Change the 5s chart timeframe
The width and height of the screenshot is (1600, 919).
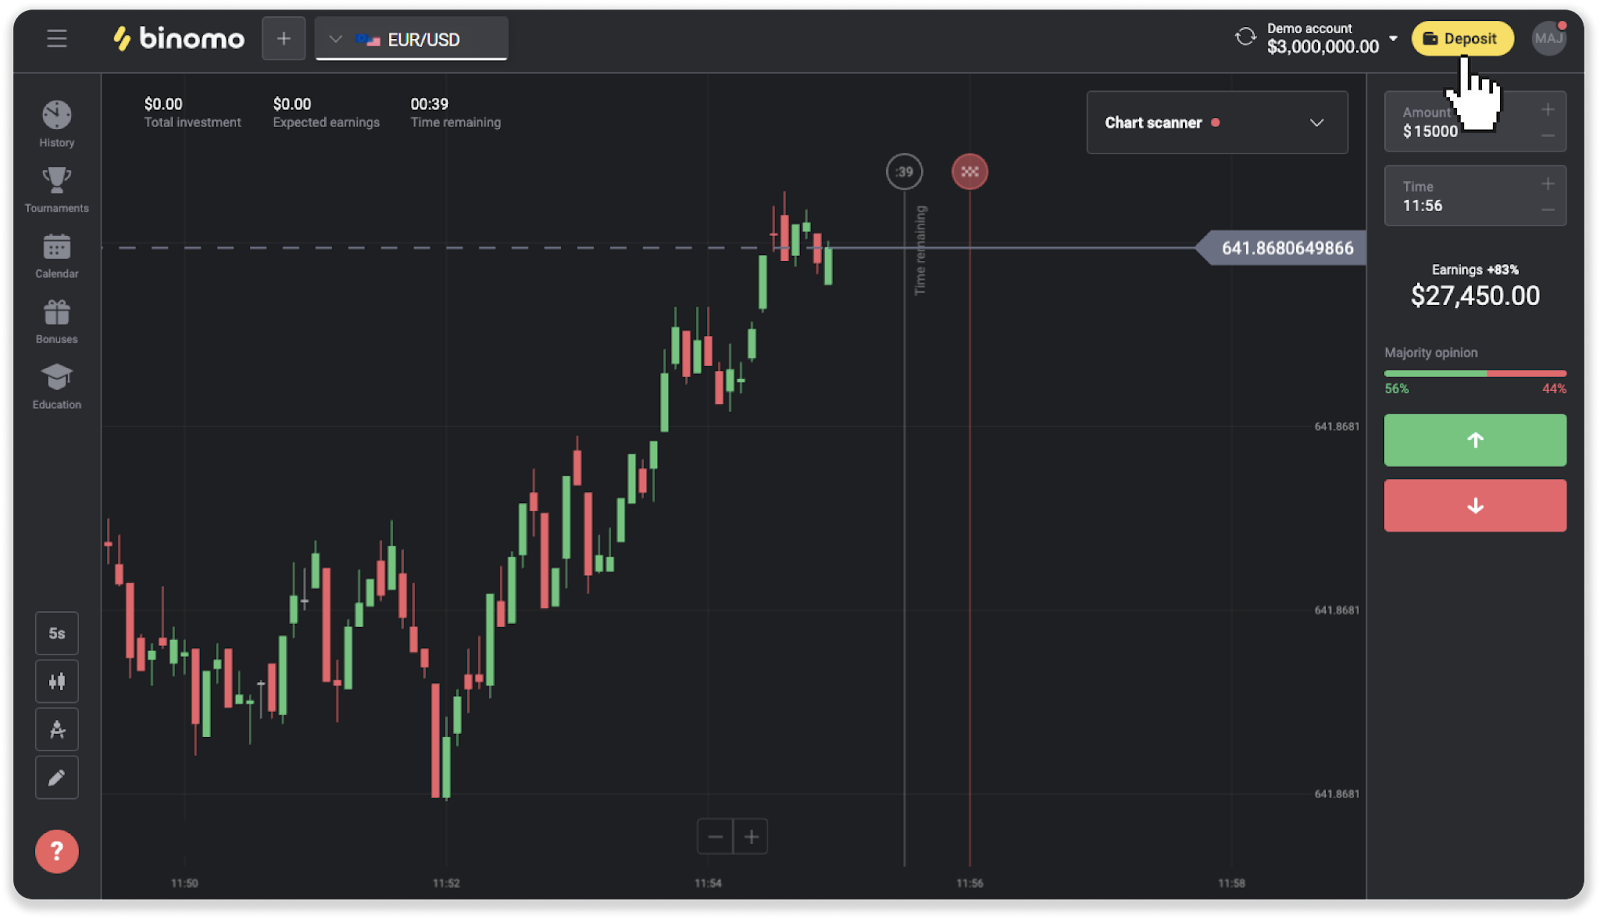click(x=57, y=634)
